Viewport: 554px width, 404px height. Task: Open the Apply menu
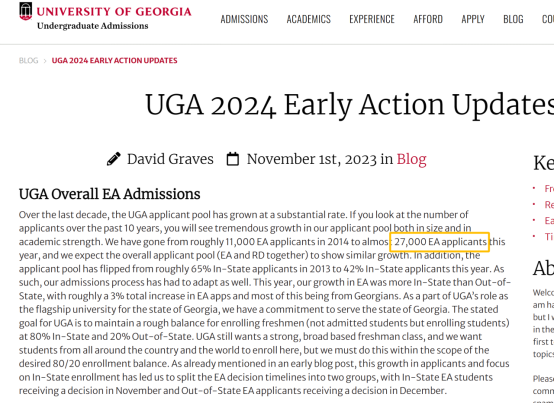click(473, 19)
